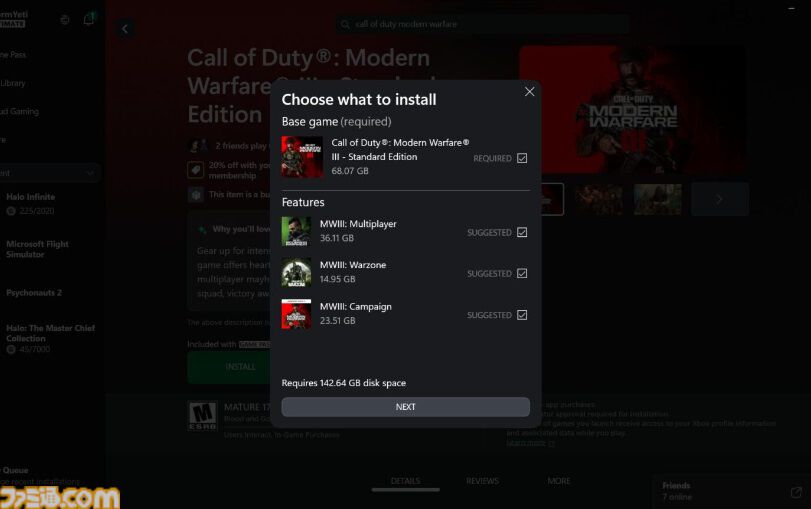Switch to the DETAILS tab
Screen dimensions: 811x509
coord(405,481)
